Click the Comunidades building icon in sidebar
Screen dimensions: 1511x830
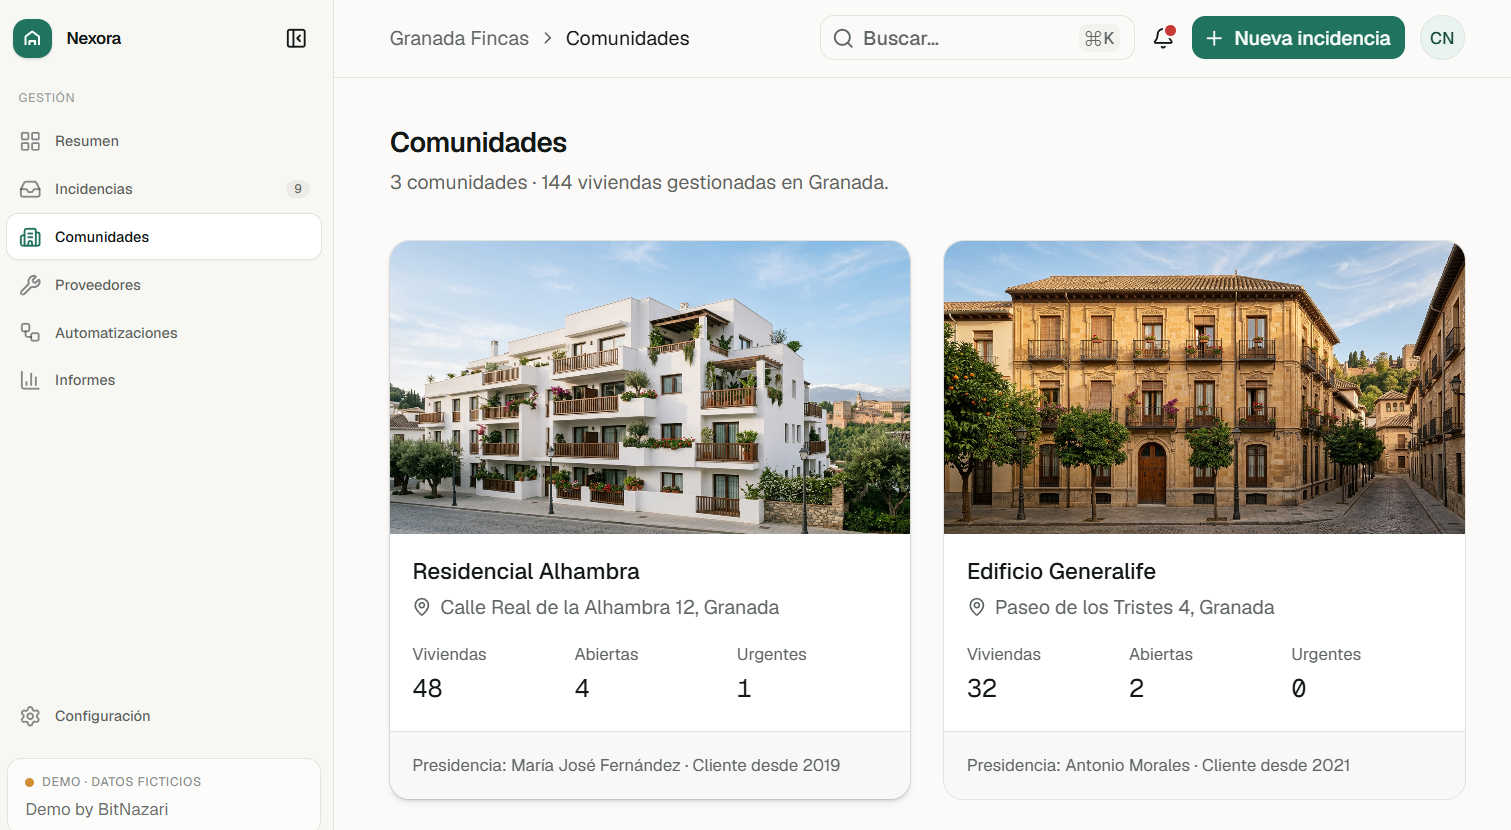[30, 237]
